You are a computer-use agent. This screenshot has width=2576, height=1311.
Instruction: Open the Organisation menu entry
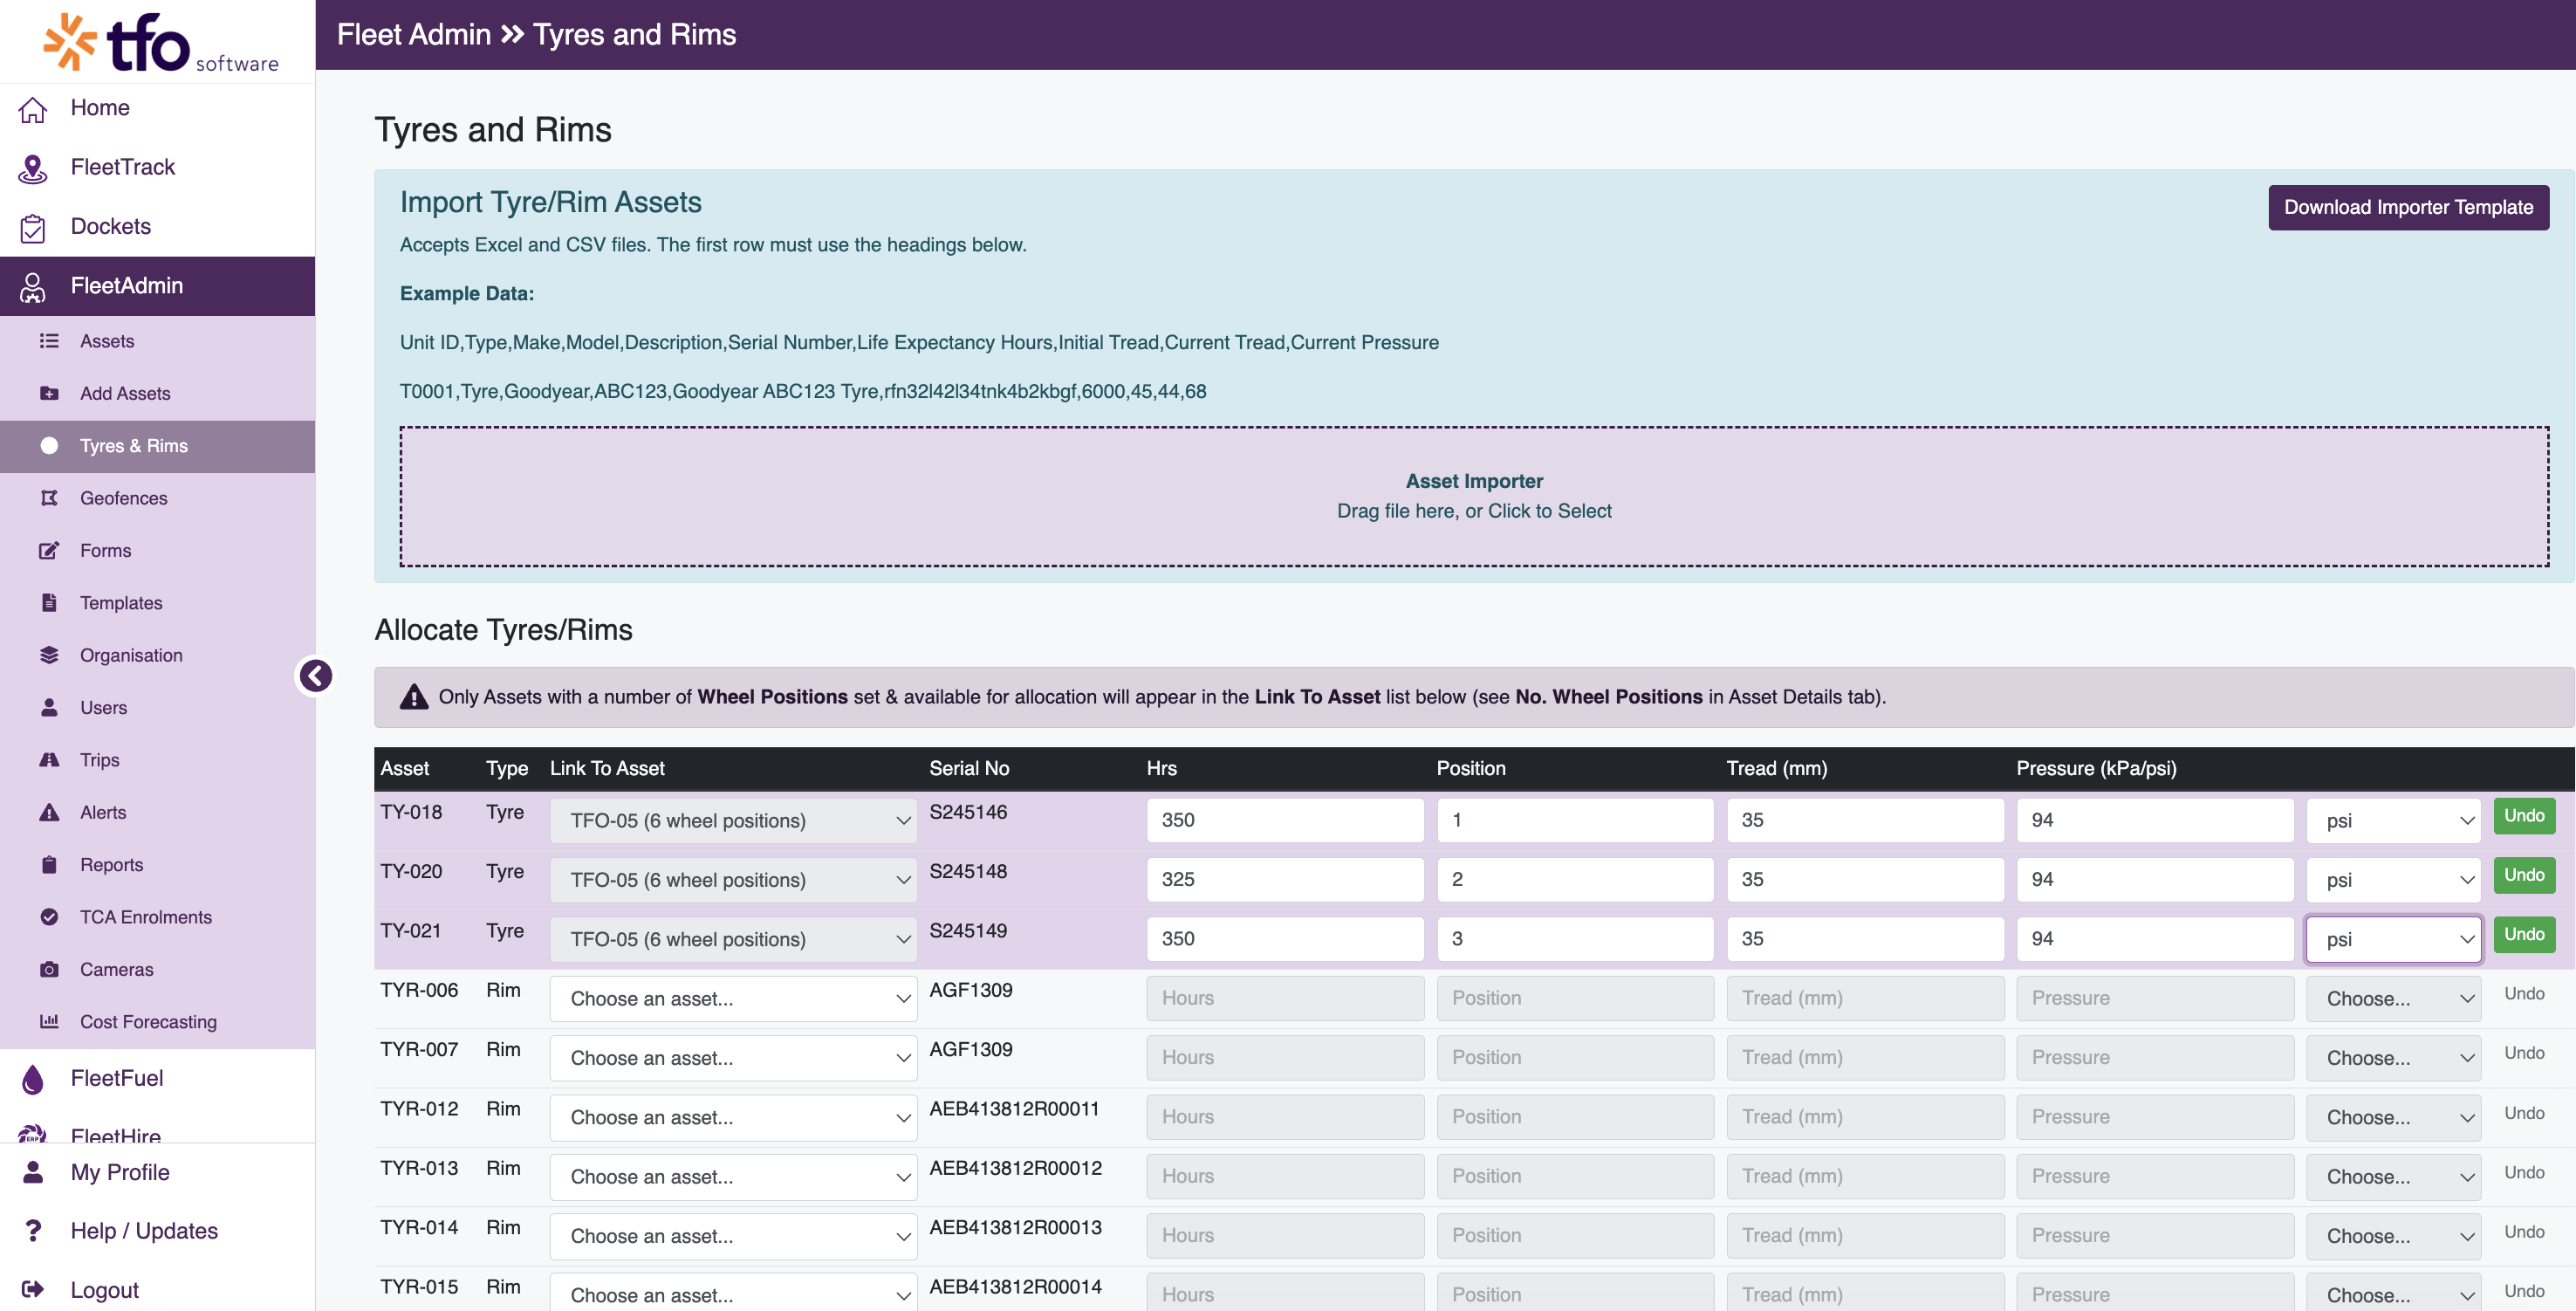157,655
